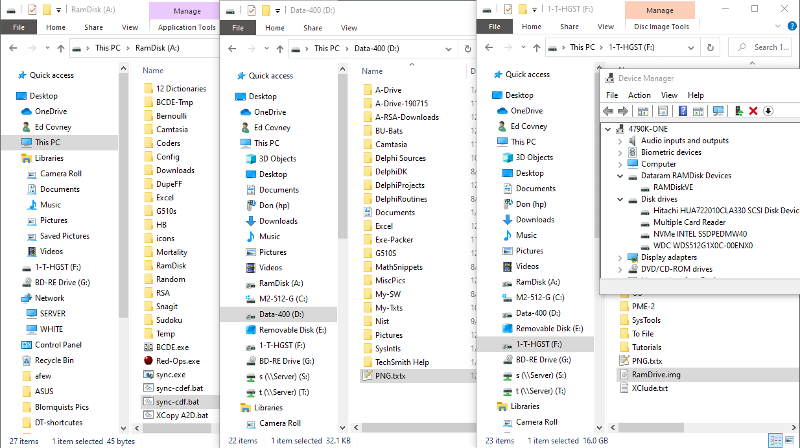Image resolution: width=800 pixels, height=448 pixels.
Task: Toggle Device Manager's show/hide console tree icon
Action: point(643,111)
